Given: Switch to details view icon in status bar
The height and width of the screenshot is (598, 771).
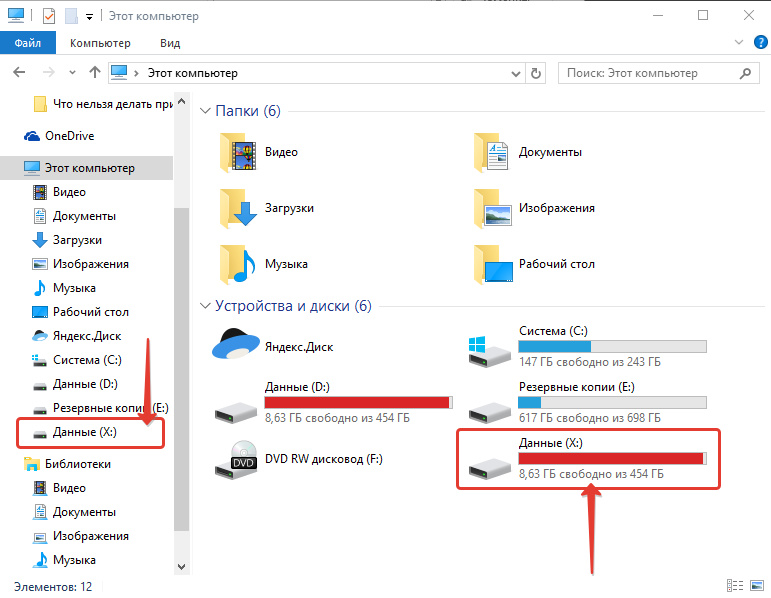Looking at the screenshot, I should coord(735,586).
